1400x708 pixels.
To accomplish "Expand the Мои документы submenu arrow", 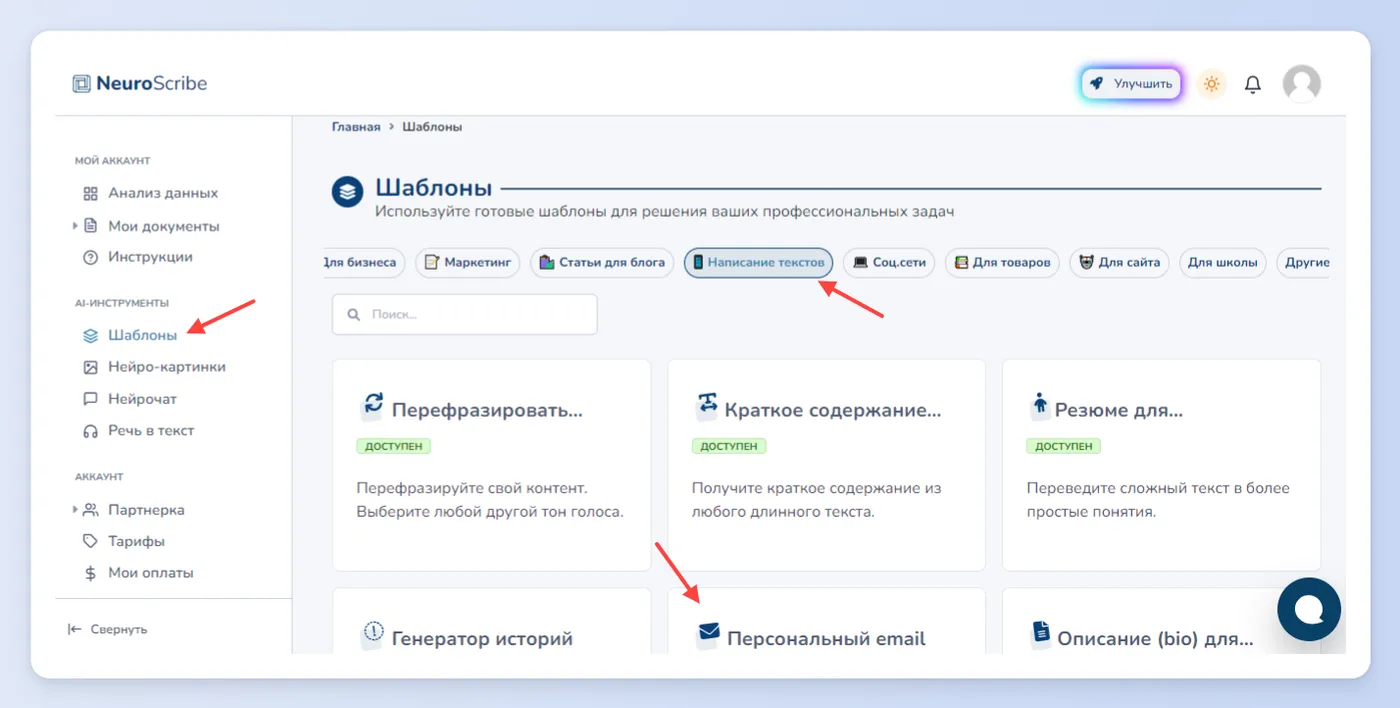I will 75,226.
